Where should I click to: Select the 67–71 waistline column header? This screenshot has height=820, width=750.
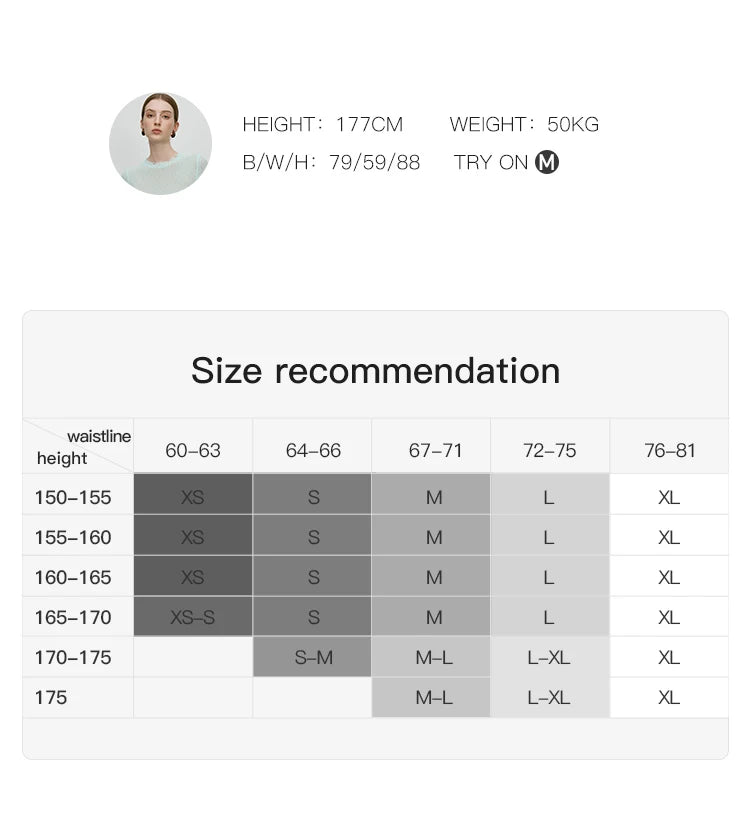435,451
